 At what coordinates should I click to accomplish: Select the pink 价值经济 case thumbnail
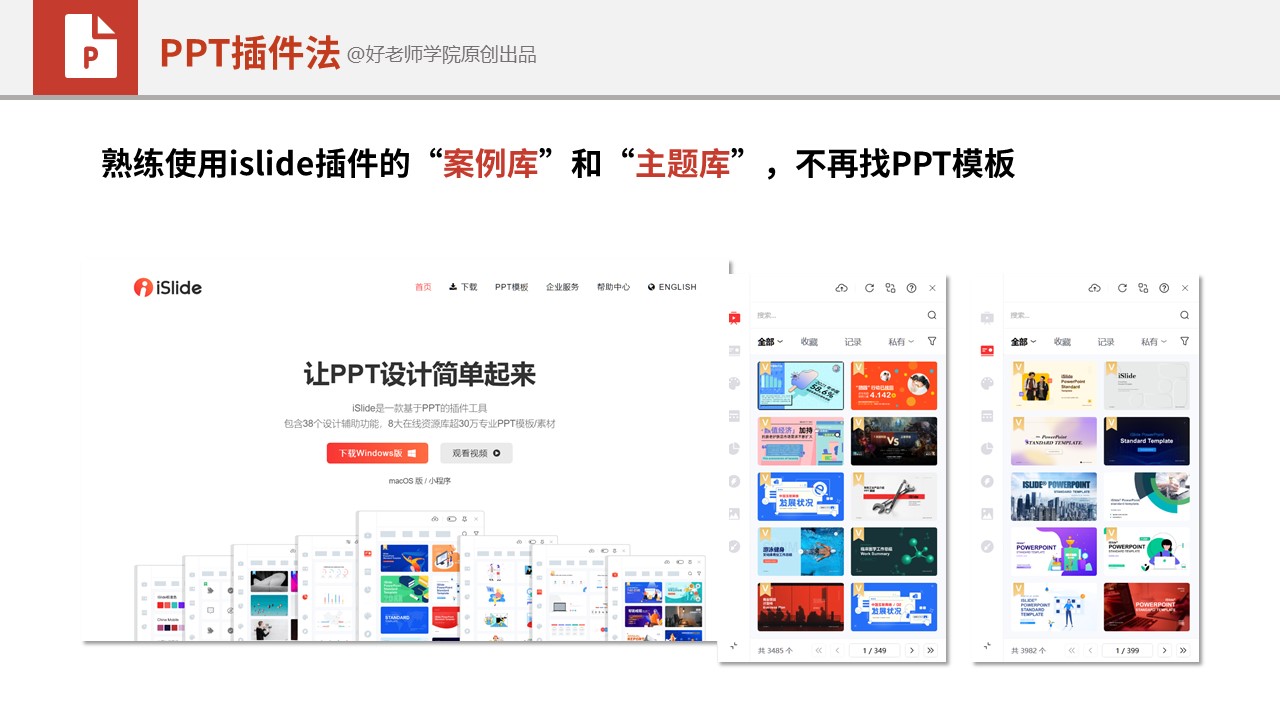click(x=801, y=441)
